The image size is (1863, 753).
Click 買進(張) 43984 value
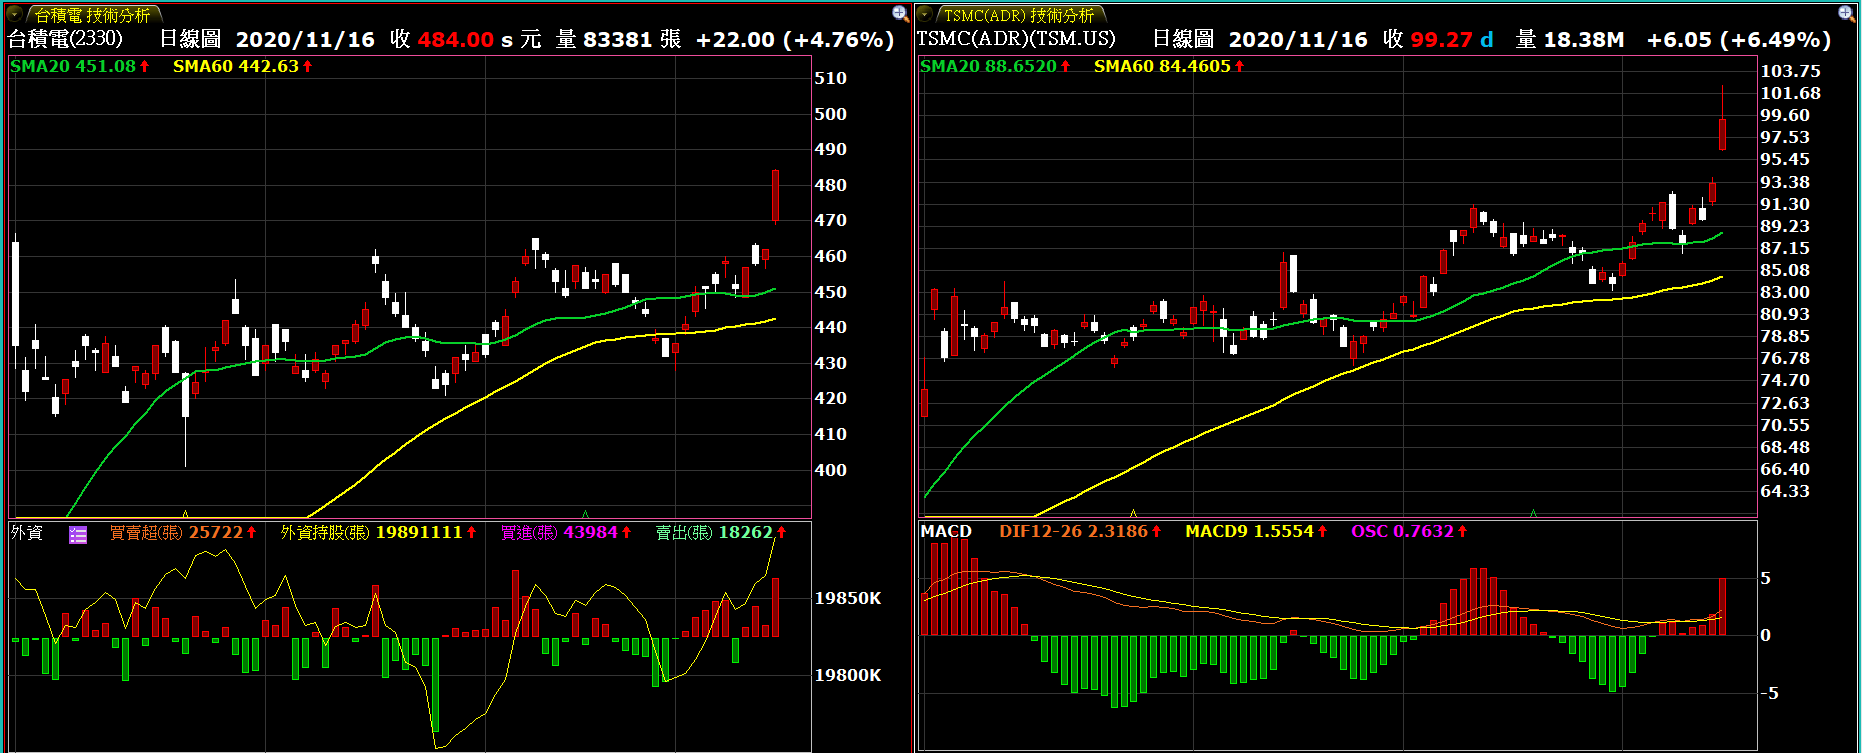click(x=566, y=532)
